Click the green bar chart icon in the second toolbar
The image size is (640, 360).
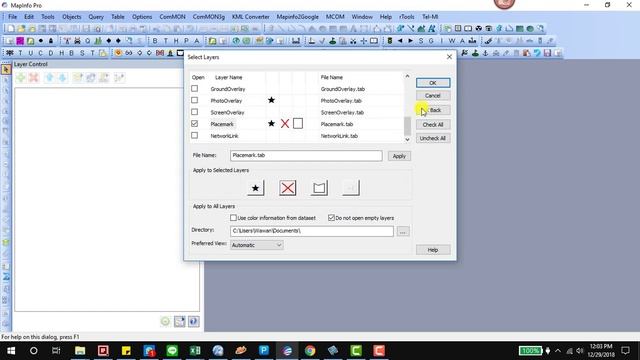pyautogui.click(x=98, y=41)
